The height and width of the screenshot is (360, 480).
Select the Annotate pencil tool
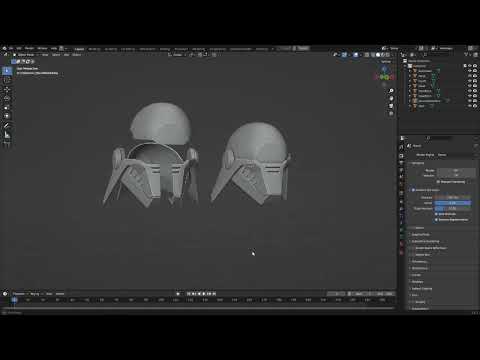(7, 126)
